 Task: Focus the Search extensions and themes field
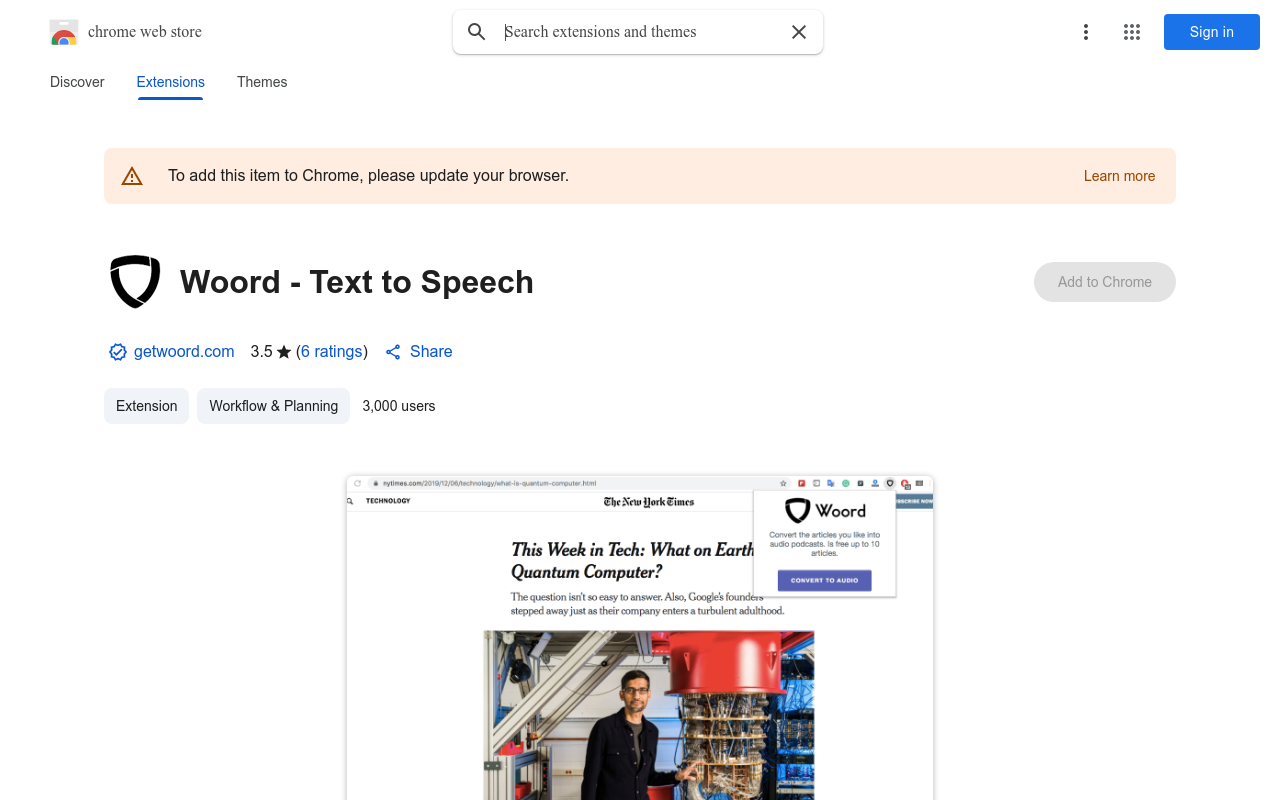point(640,32)
